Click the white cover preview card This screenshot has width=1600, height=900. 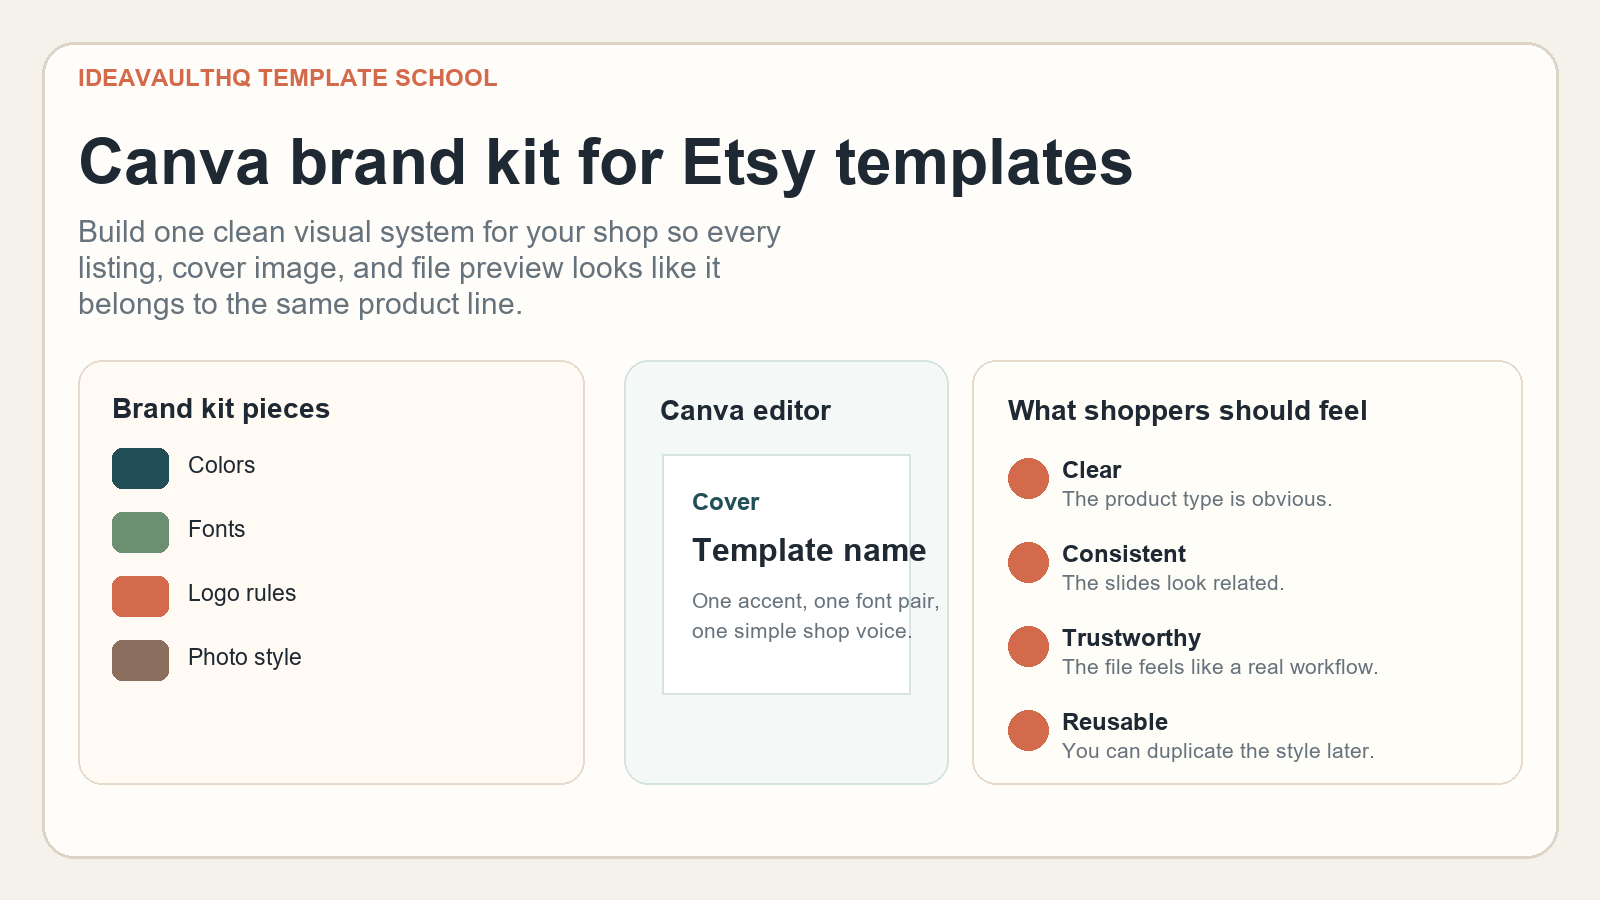click(786, 574)
